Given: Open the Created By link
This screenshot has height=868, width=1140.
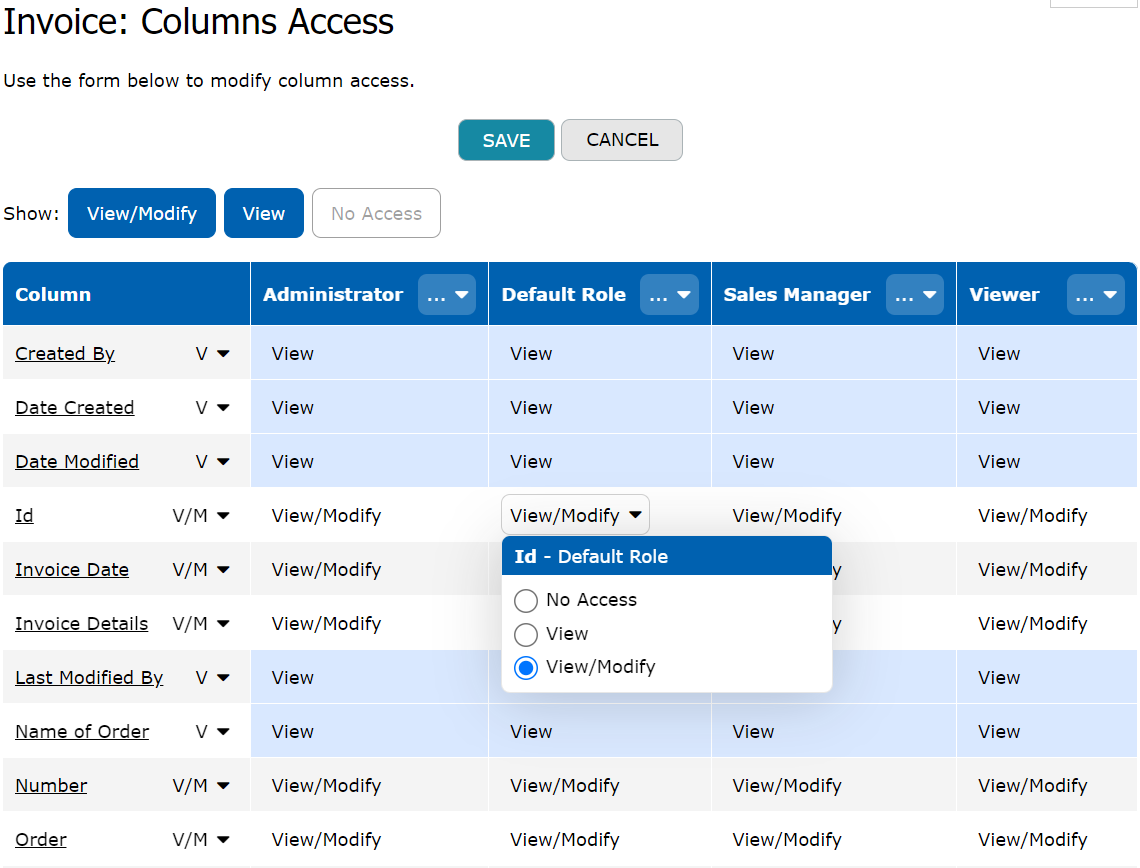Looking at the screenshot, I should point(65,353).
